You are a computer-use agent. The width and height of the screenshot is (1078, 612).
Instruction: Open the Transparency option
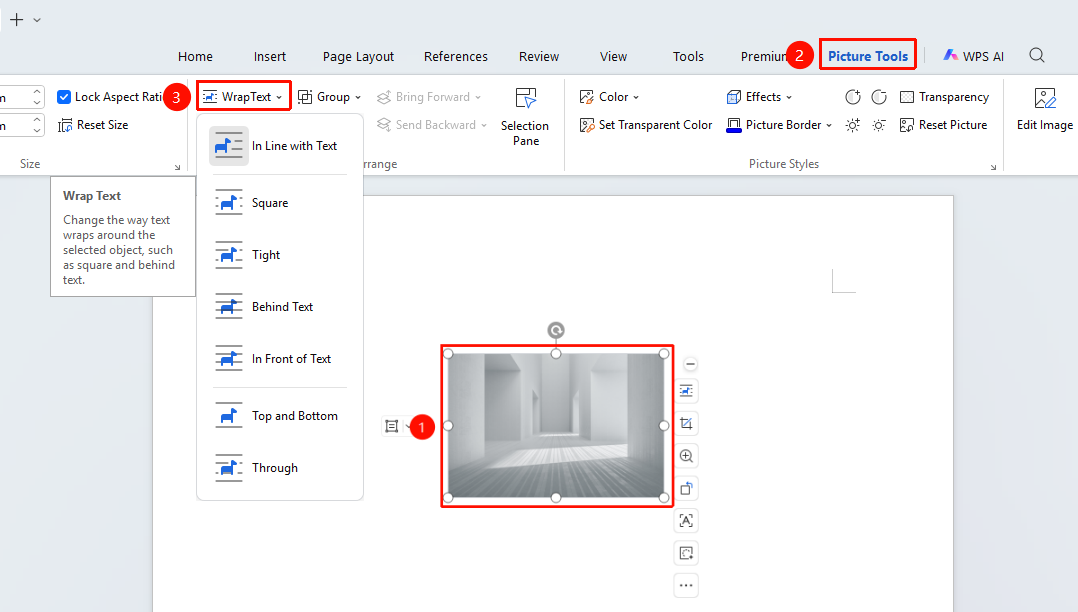coord(945,97)
